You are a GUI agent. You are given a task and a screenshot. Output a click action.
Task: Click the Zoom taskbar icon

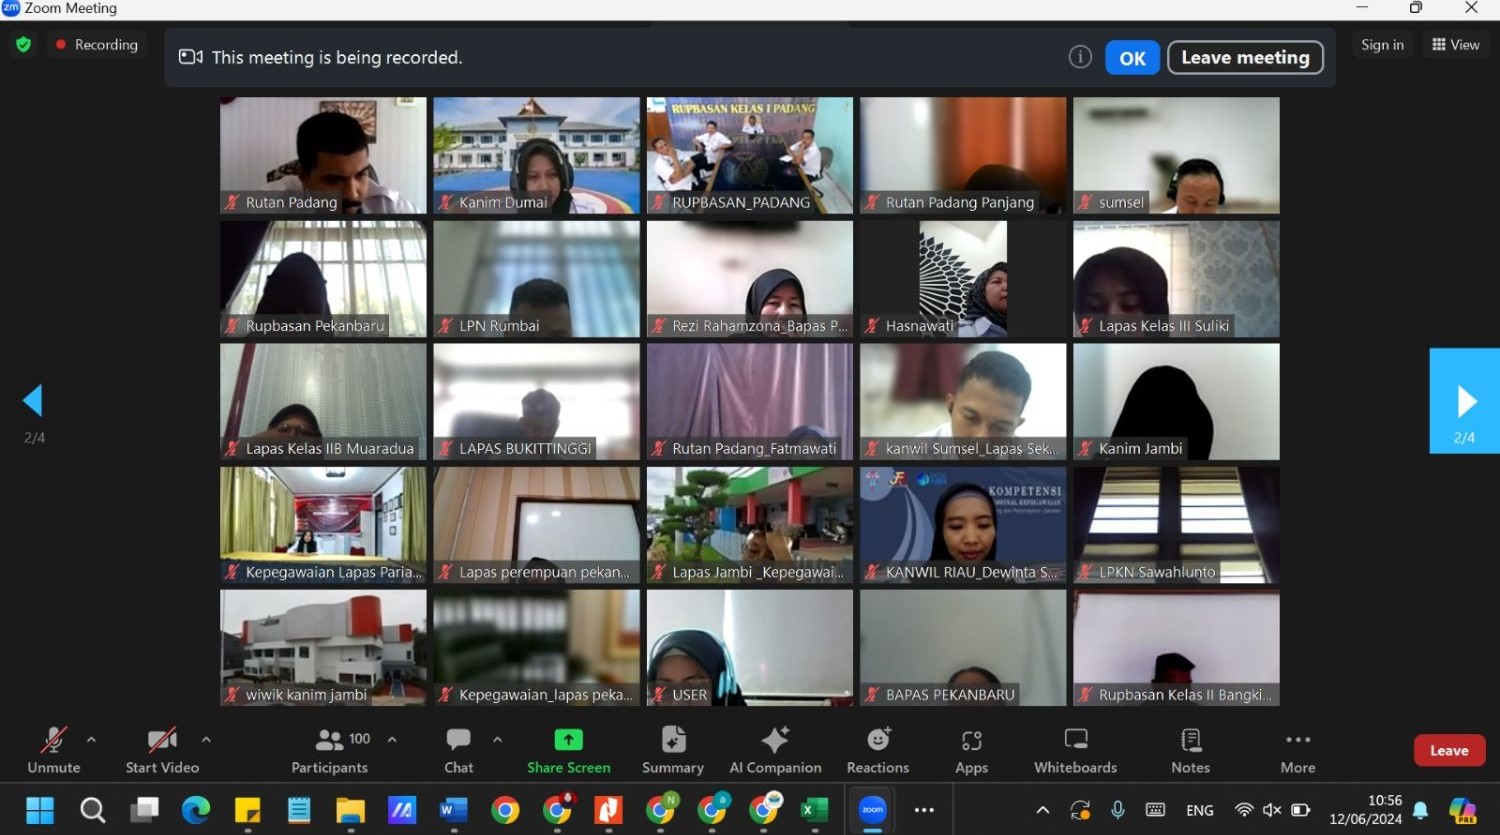(873, 810)
